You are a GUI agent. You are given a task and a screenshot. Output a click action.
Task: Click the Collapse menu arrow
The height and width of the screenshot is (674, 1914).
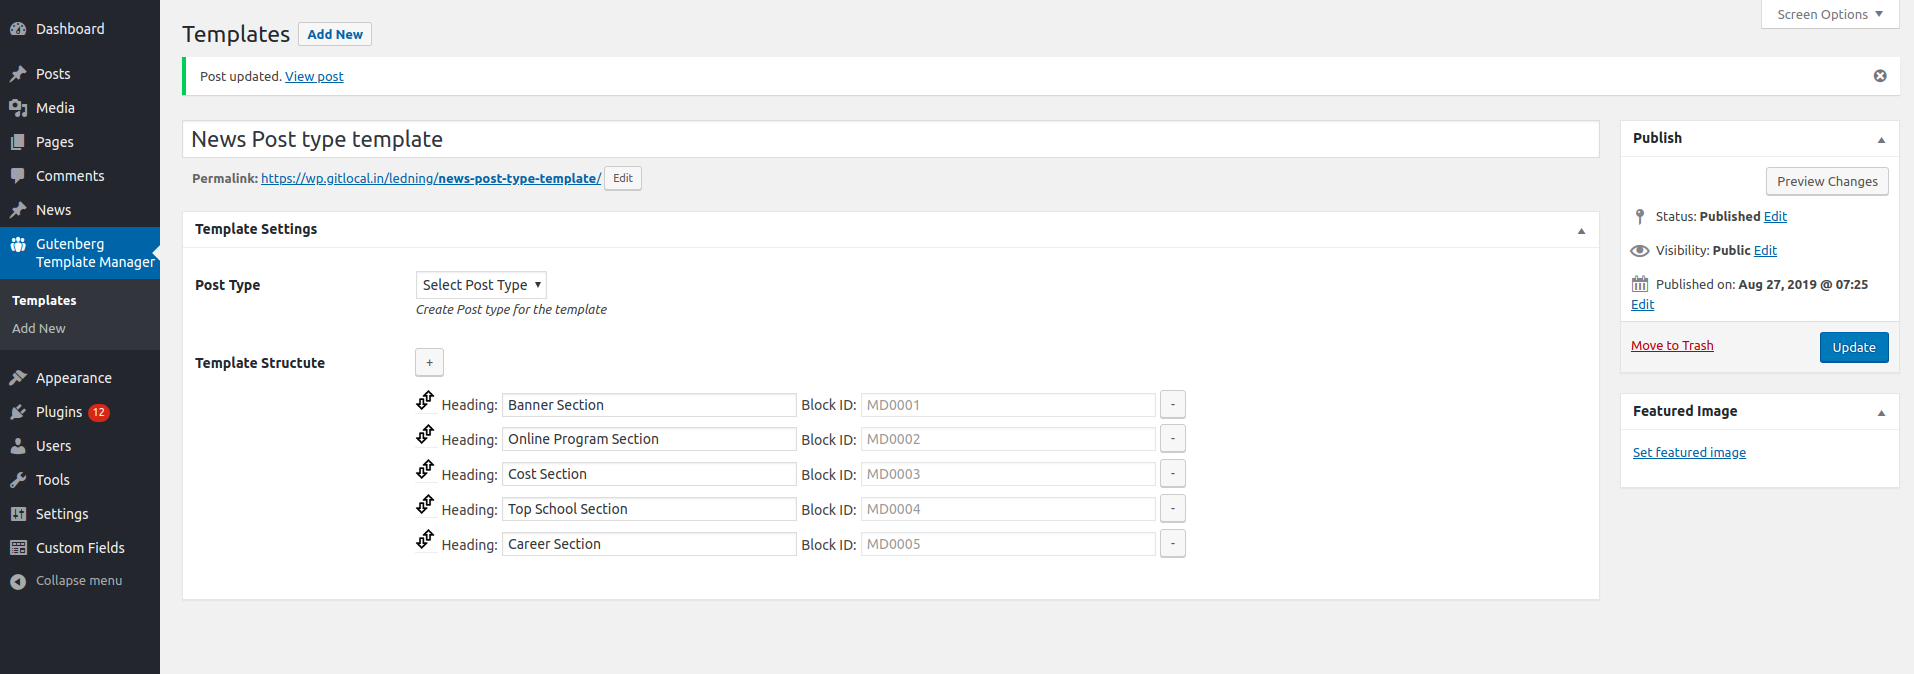18,581
